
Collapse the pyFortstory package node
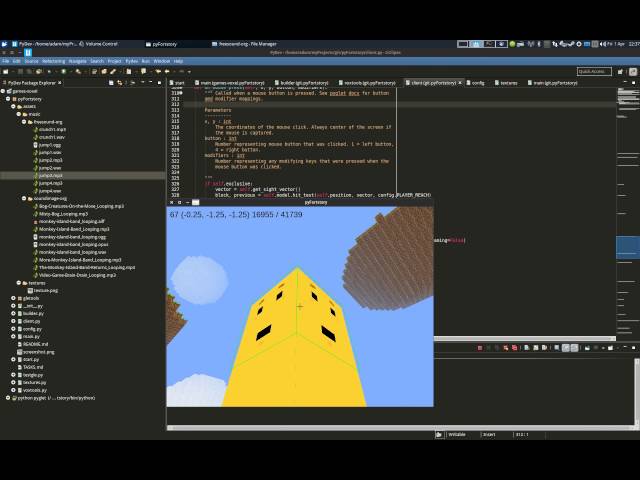click(x=8, y=99)
